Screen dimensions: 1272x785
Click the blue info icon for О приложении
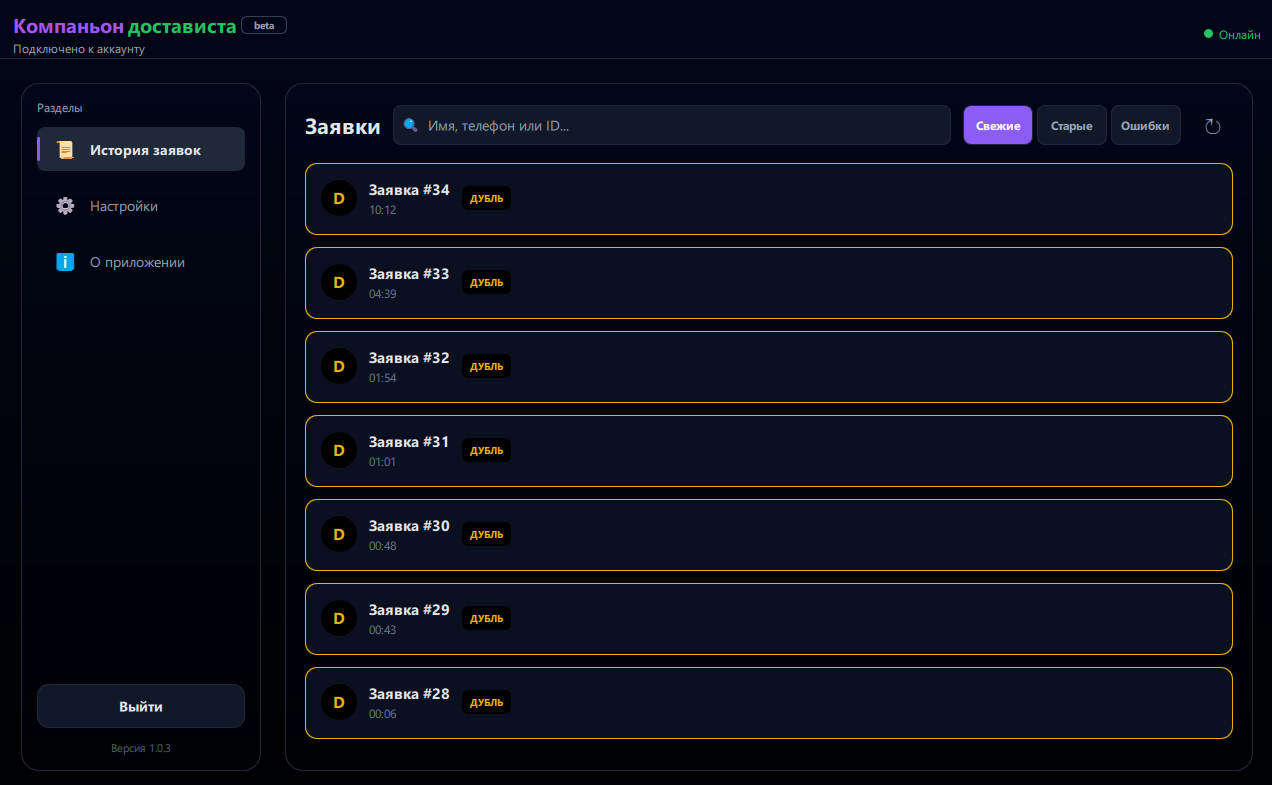click(x=65, y=262)
